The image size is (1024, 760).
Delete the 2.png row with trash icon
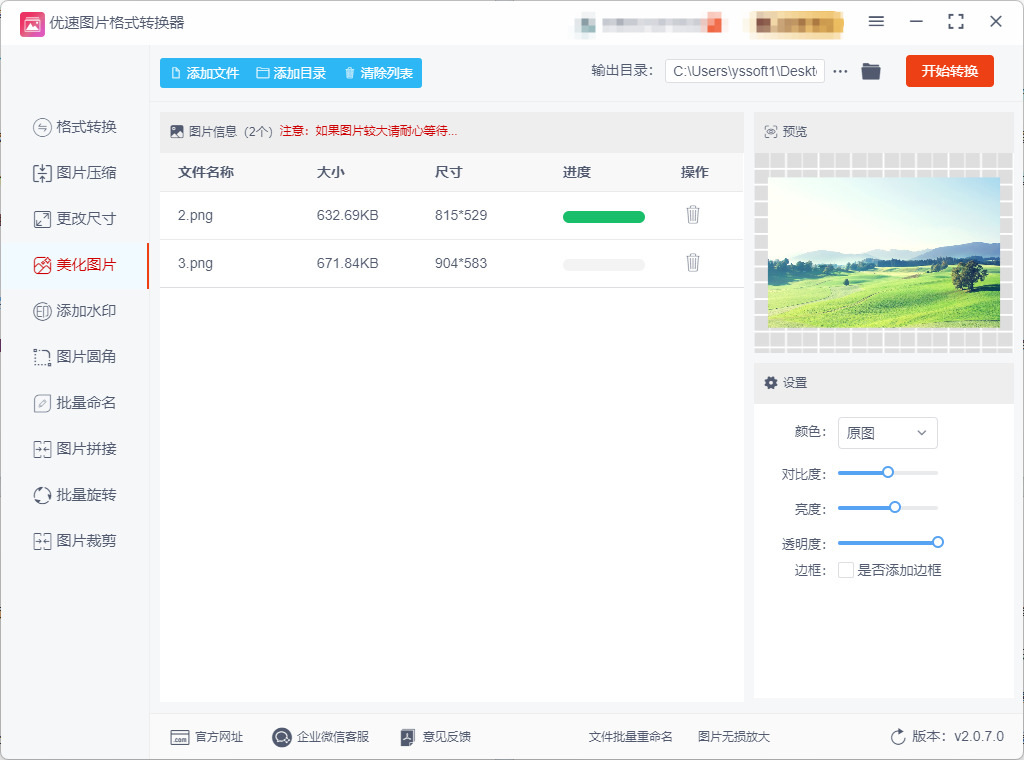tap(693, 215)
